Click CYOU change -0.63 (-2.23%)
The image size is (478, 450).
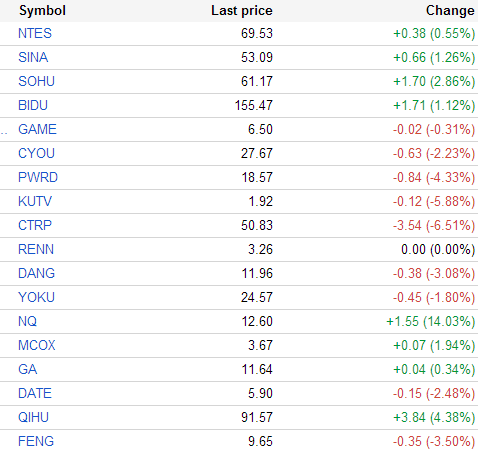click(434, 153)
